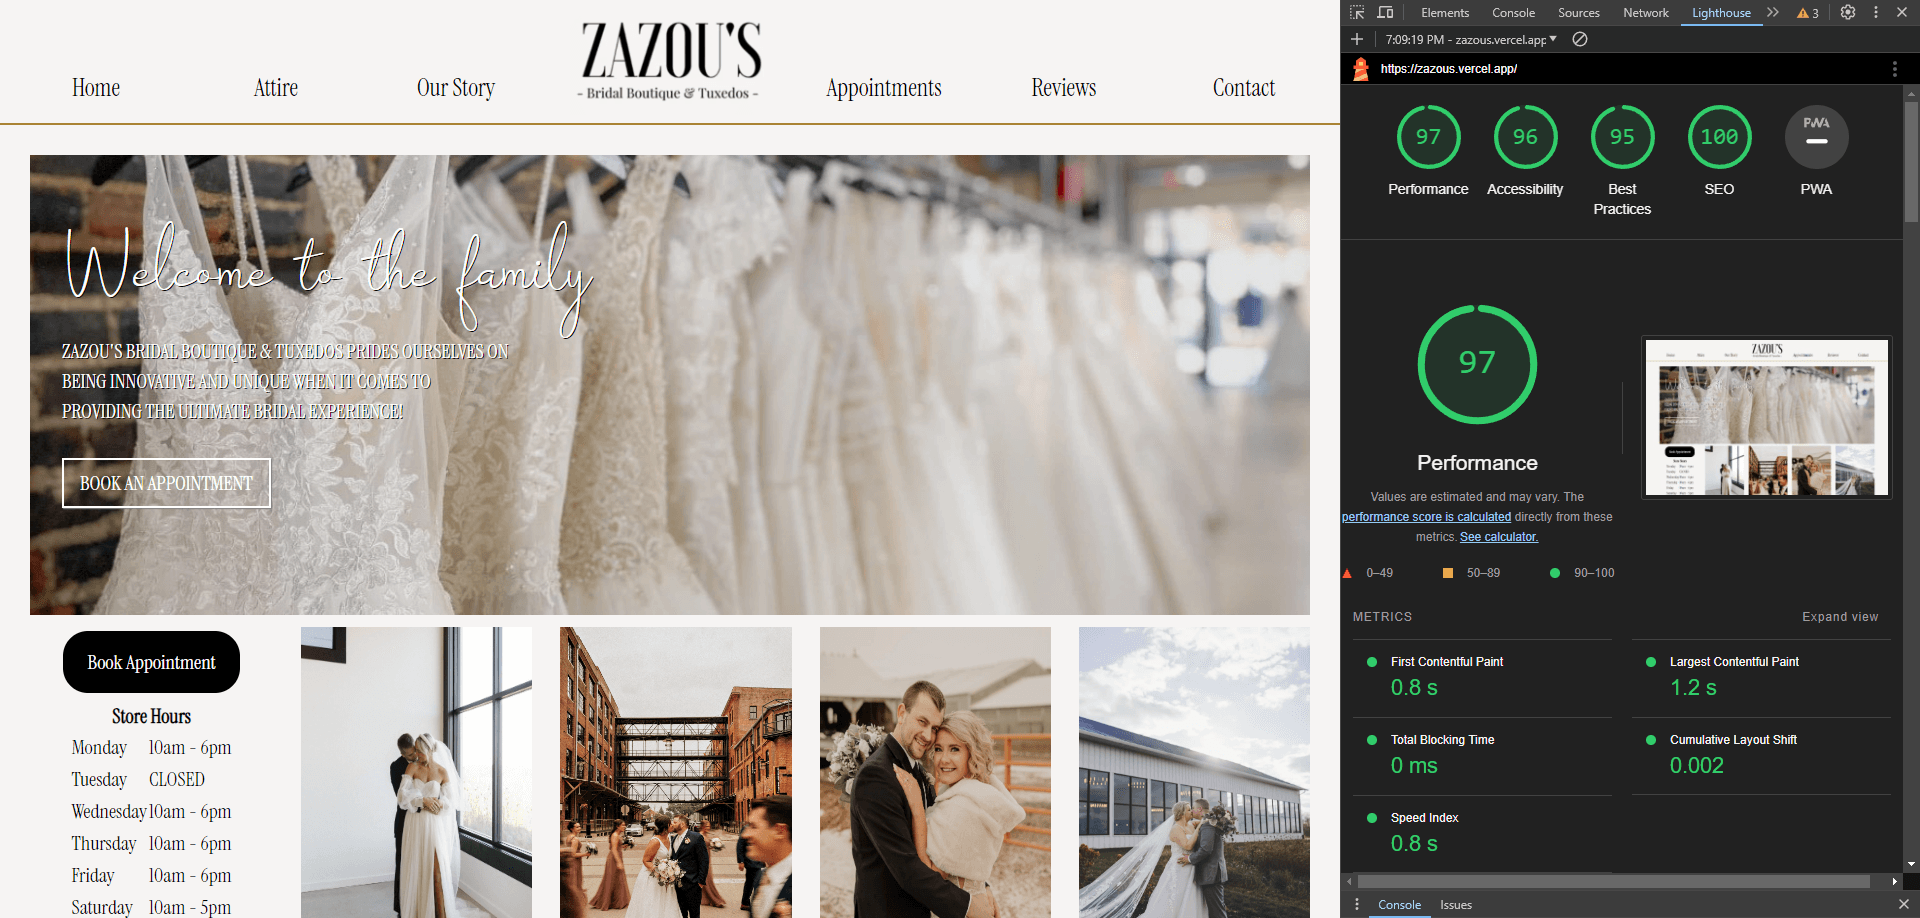Open the Network tab
The image size is (1920, 918).
[x=1646, y=13]
